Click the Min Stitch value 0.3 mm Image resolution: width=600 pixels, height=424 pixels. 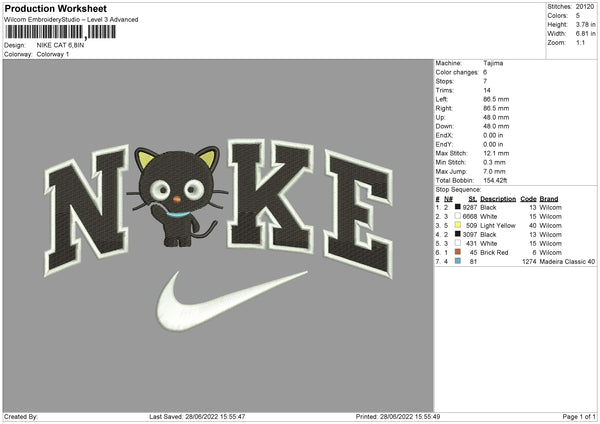[x=494, y=162]
